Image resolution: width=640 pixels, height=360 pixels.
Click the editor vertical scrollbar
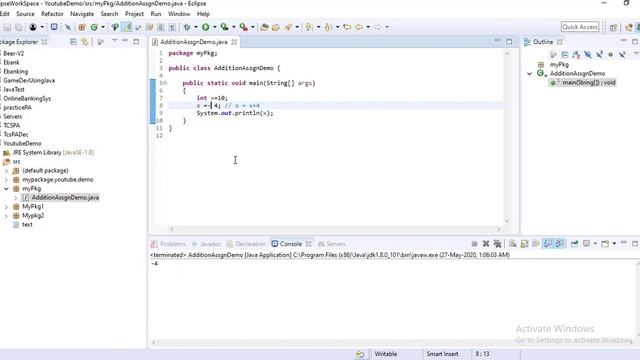pyautogui.click(x=507, y=137)
